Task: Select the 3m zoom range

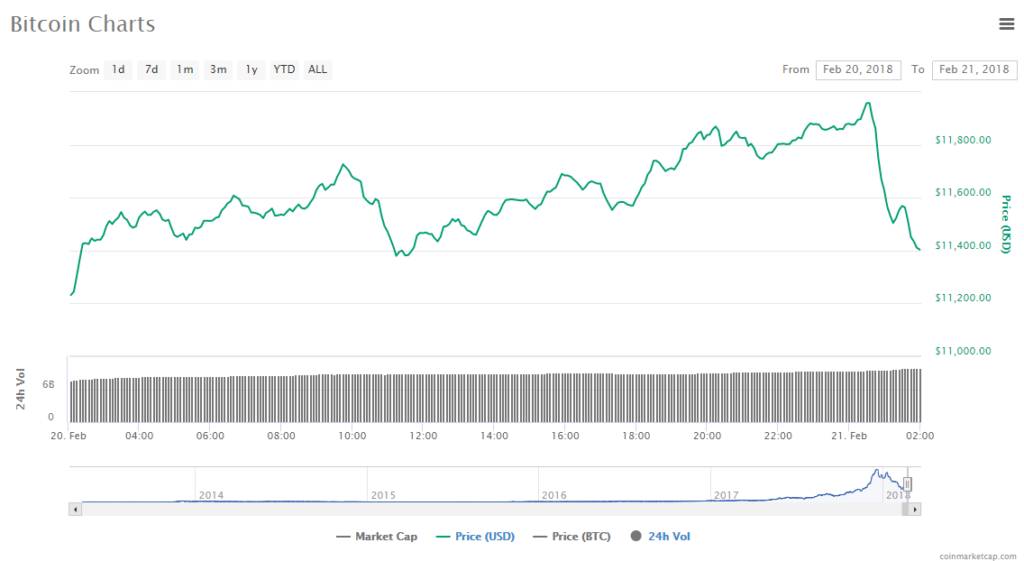Action: pyautogui.click(x=218, y=69)
